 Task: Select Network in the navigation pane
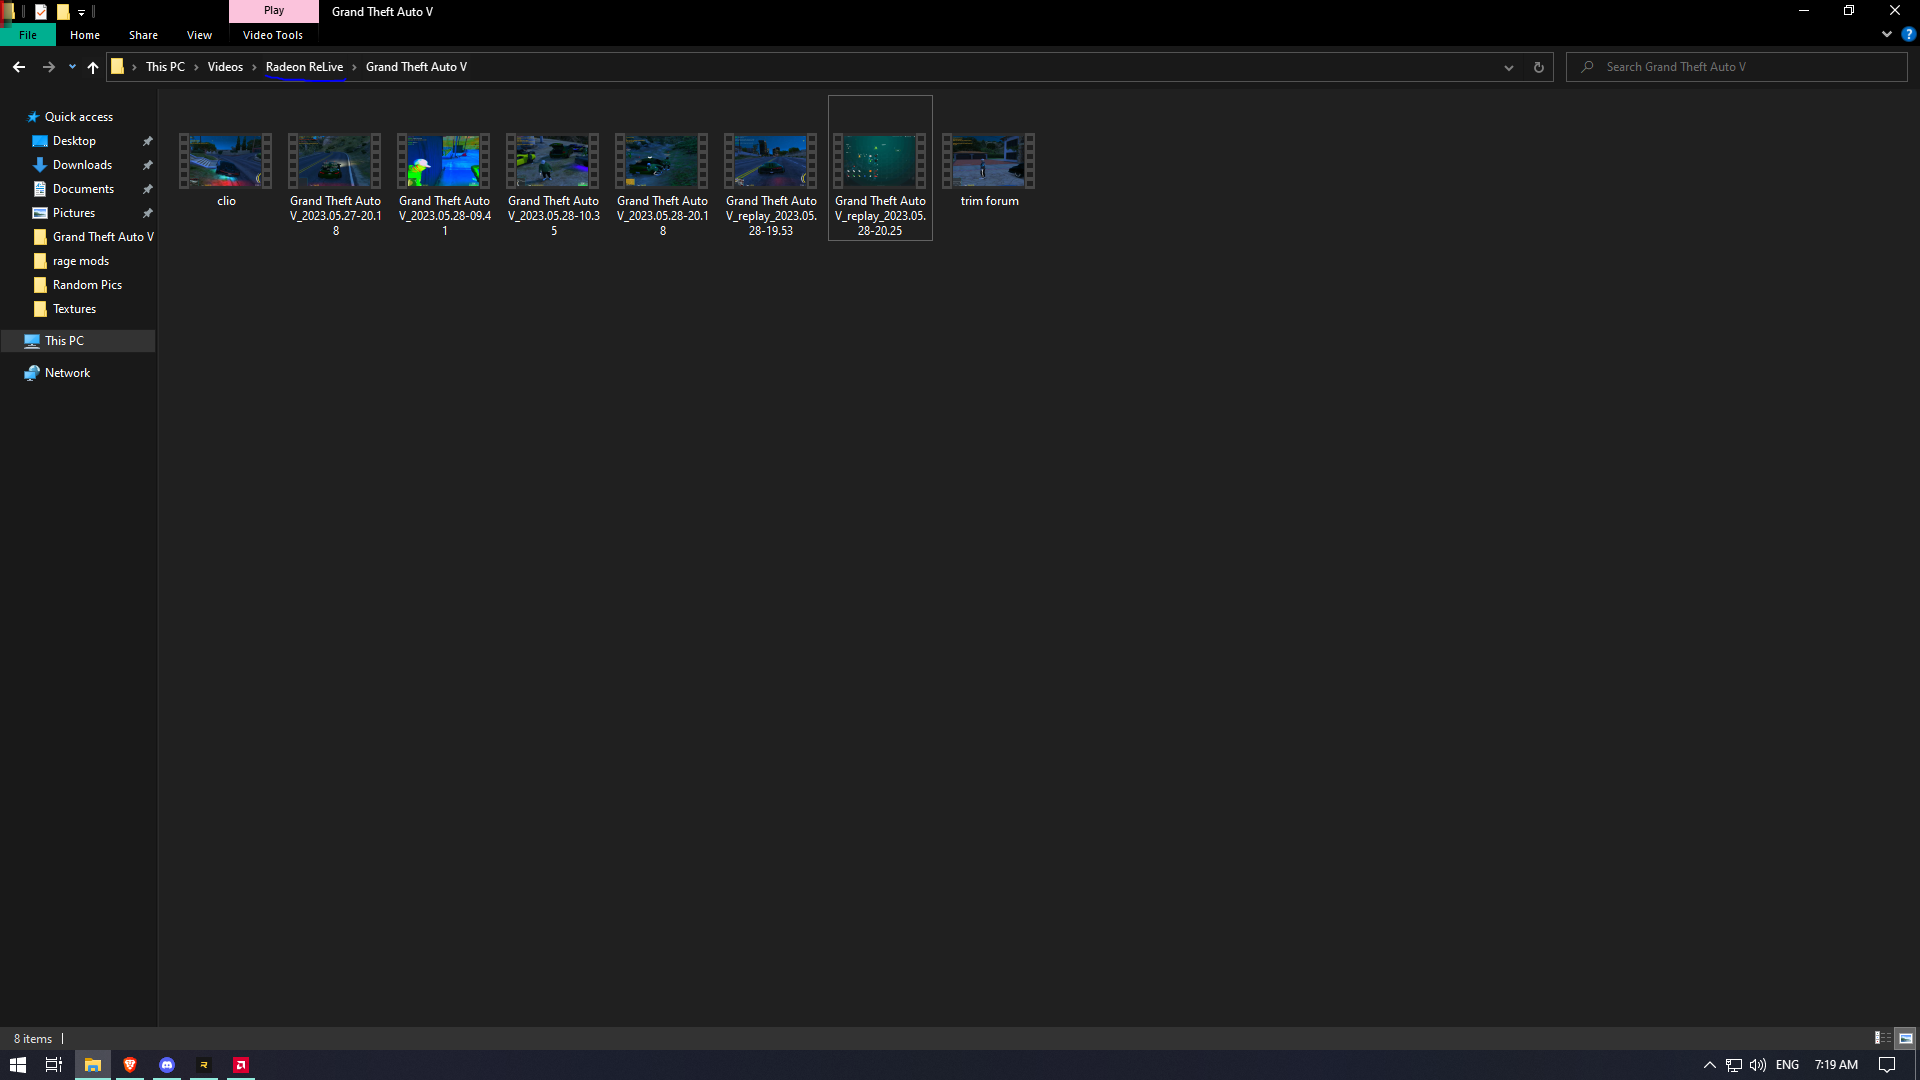pos(67,373)
